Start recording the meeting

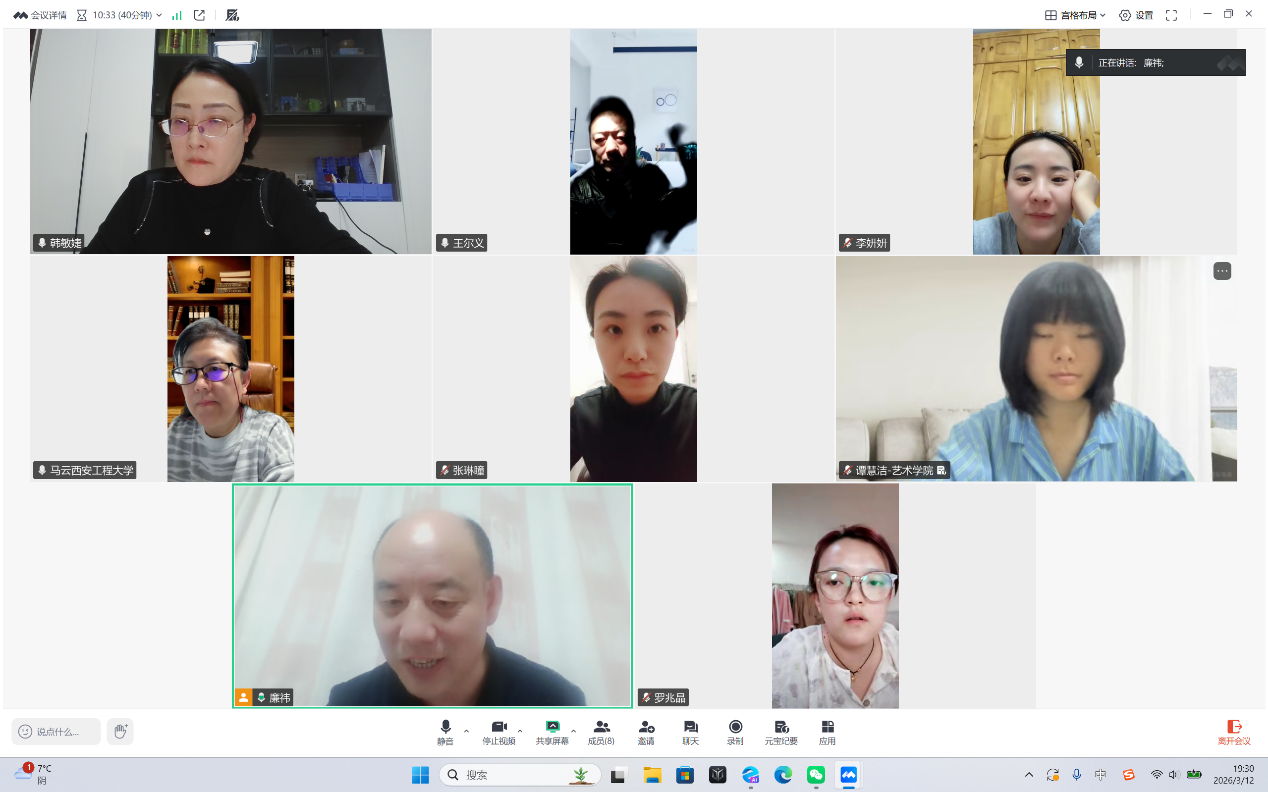tap(735, 731)
